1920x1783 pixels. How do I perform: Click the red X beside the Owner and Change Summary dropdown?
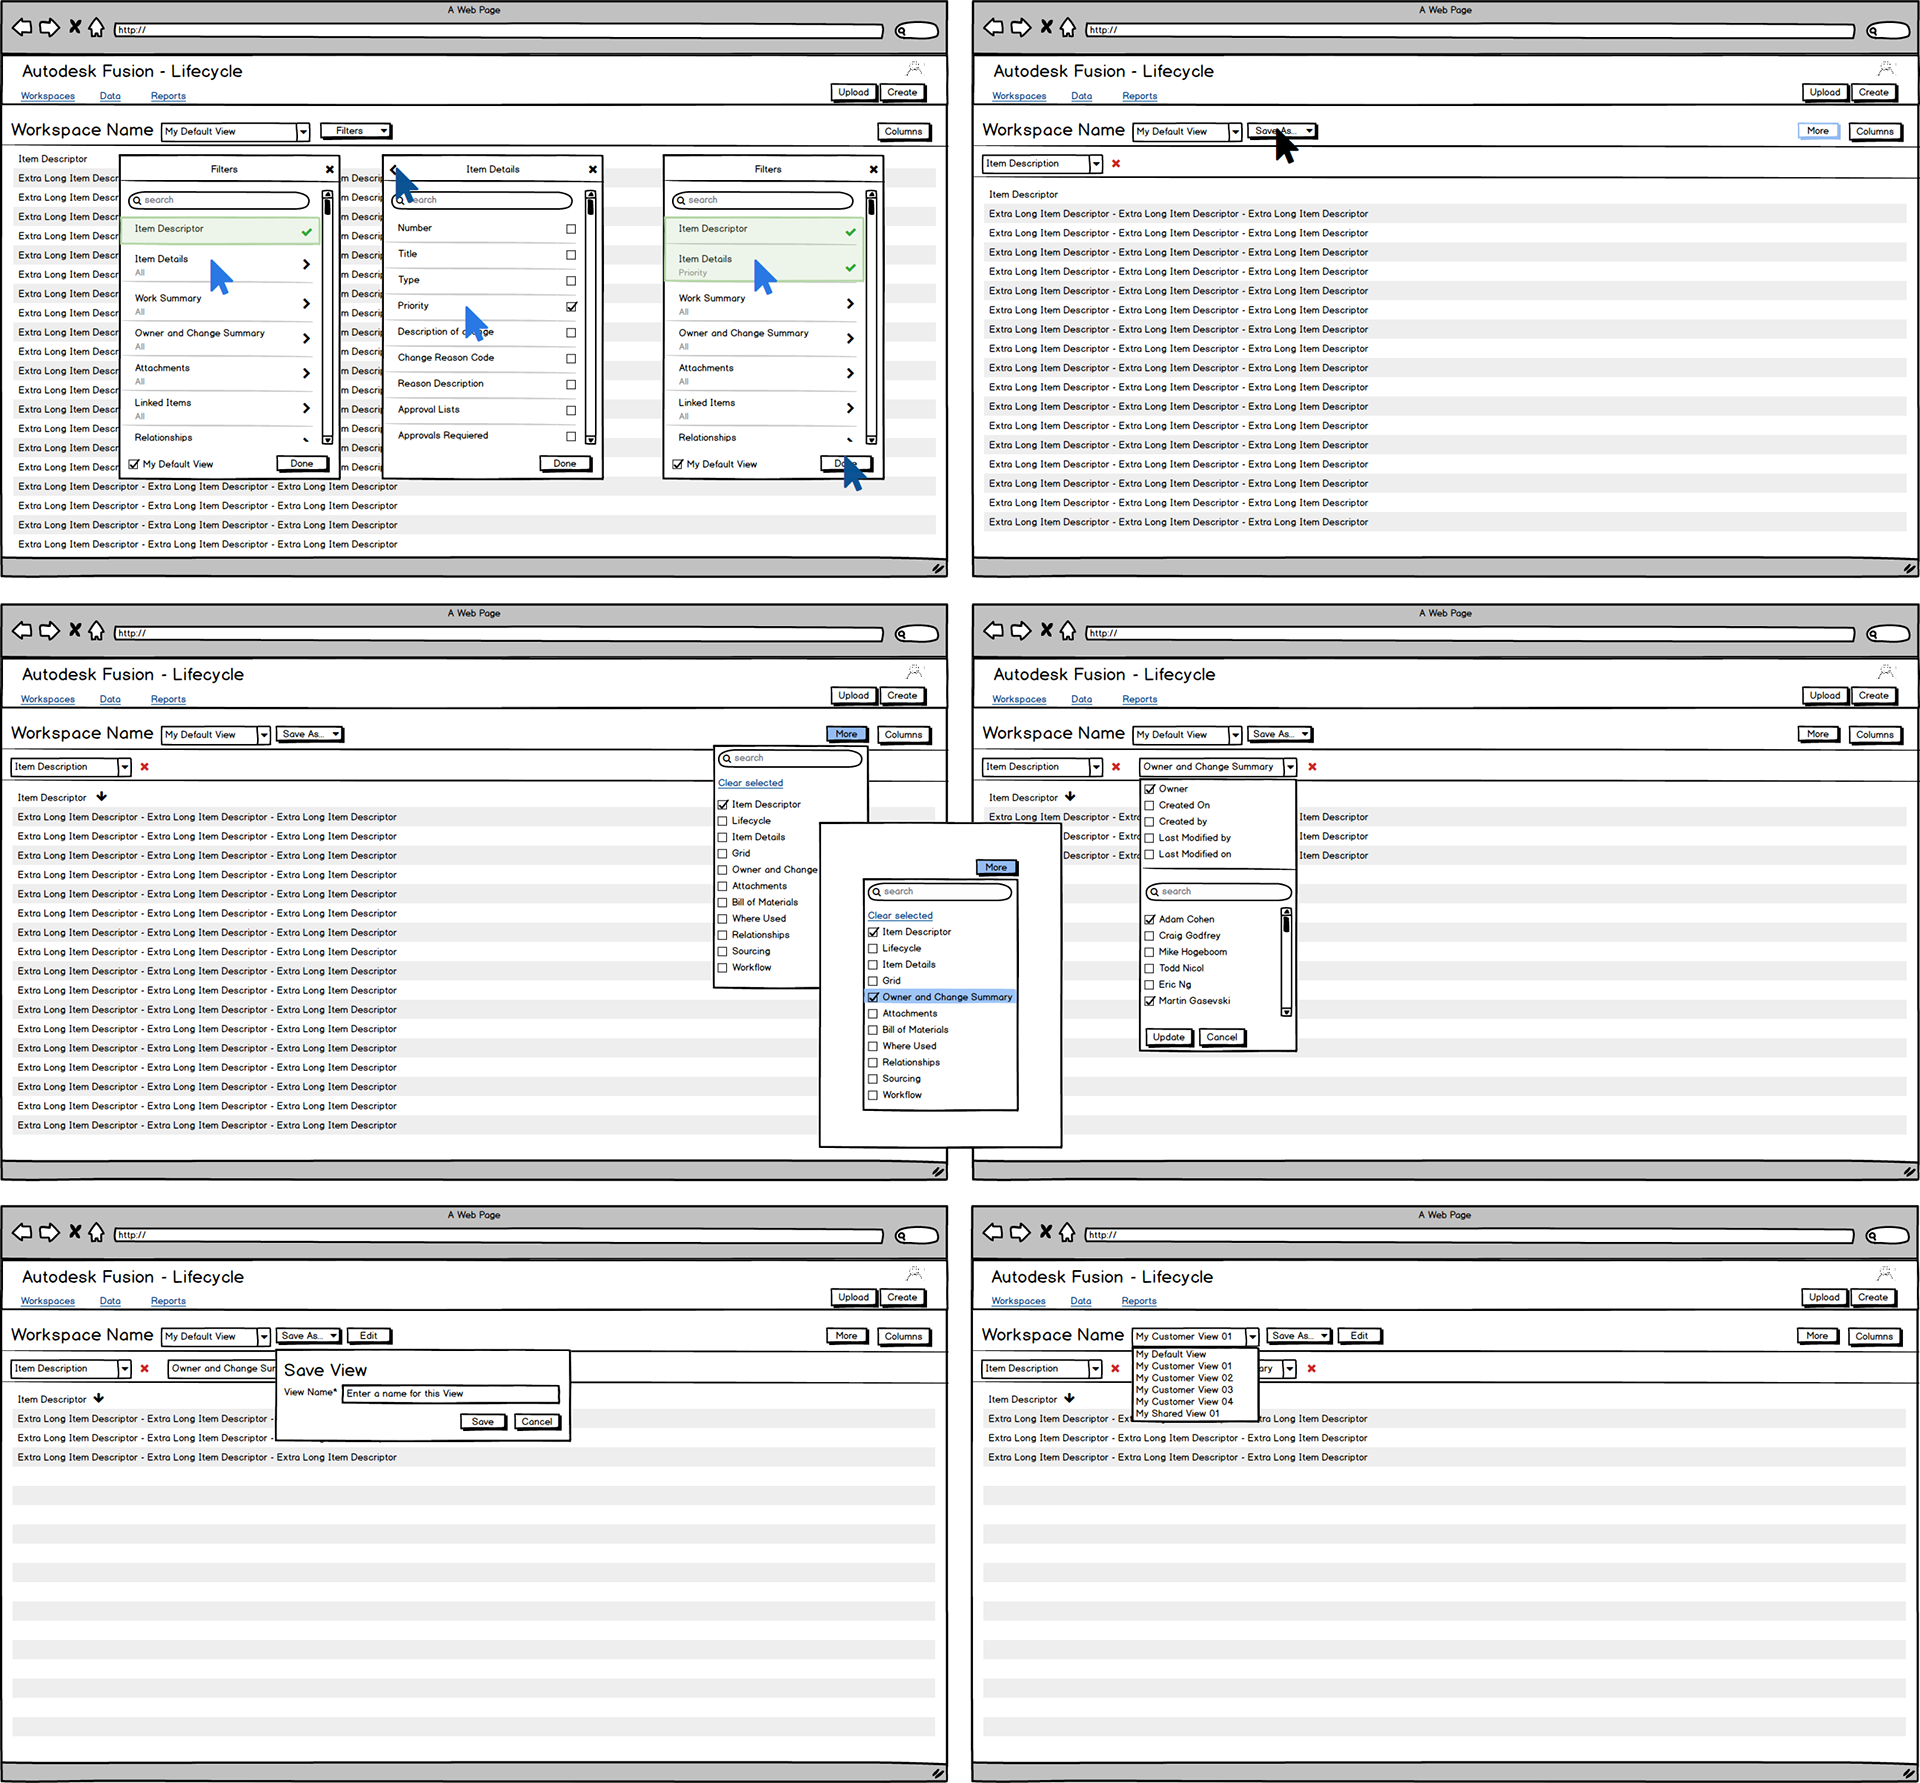click(1312, 767)
